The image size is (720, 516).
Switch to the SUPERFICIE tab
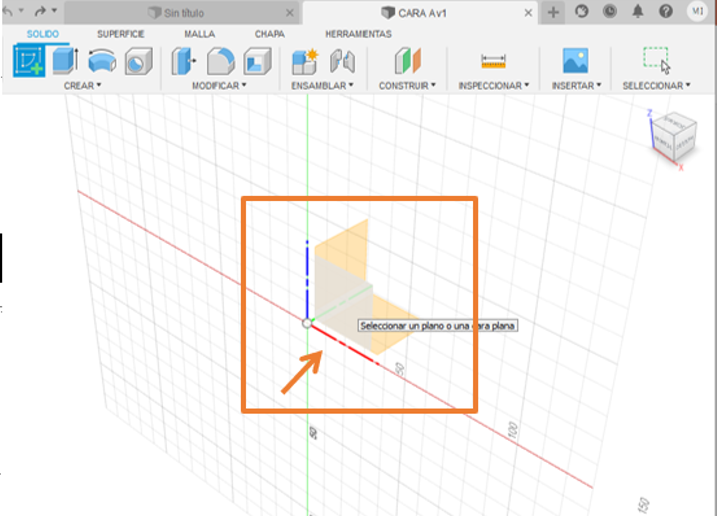121,34
